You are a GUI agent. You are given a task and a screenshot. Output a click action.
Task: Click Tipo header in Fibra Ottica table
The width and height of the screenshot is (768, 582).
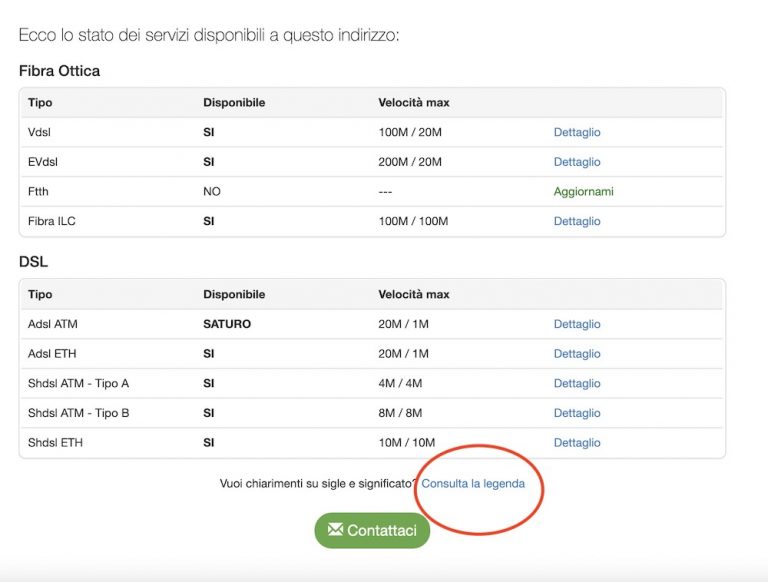click(40, 102)
